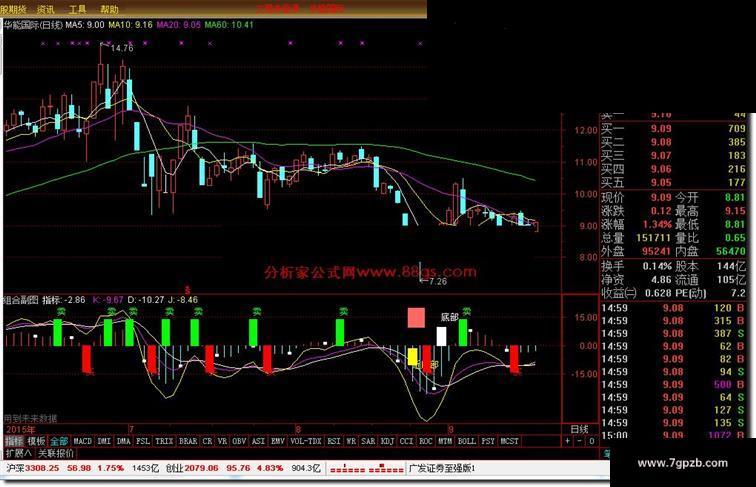
Task: Click the minus zoom button
Action: click(x=580, y=441)
